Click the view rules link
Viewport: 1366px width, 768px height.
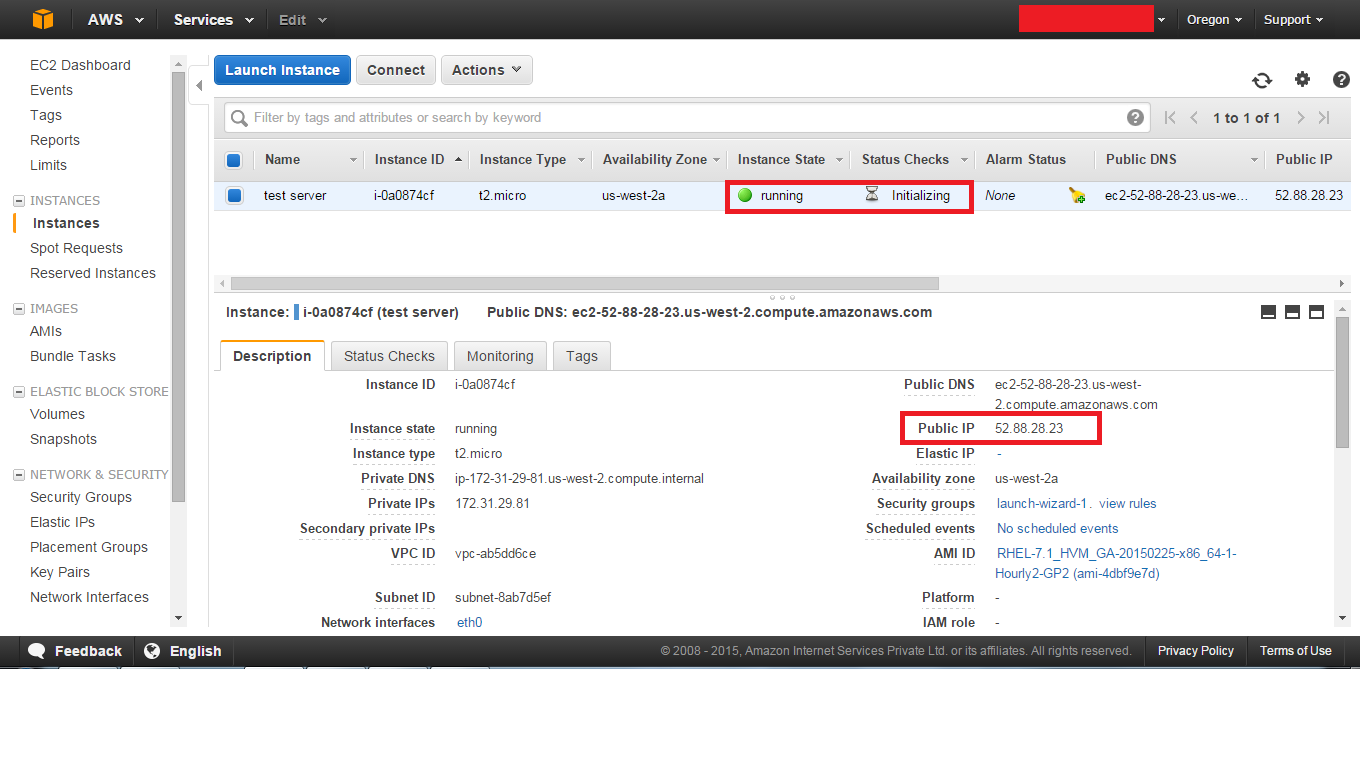[x=1127, y=504]
